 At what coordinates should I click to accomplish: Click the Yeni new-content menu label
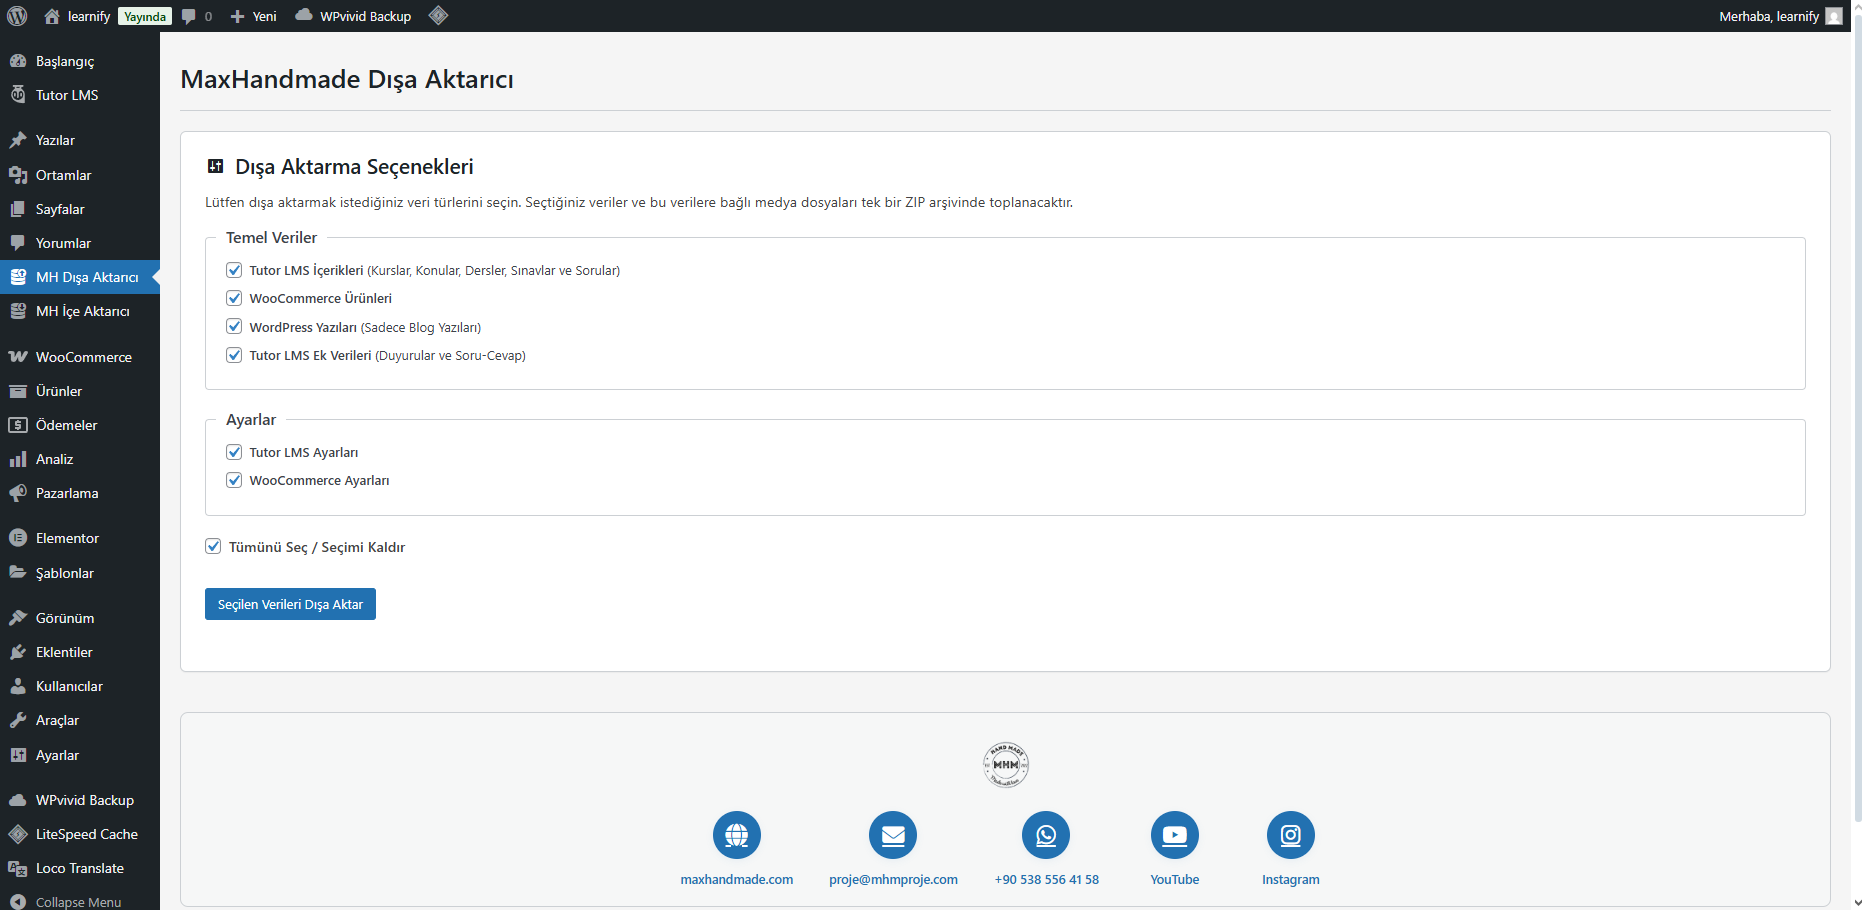(x=264, y=17)
